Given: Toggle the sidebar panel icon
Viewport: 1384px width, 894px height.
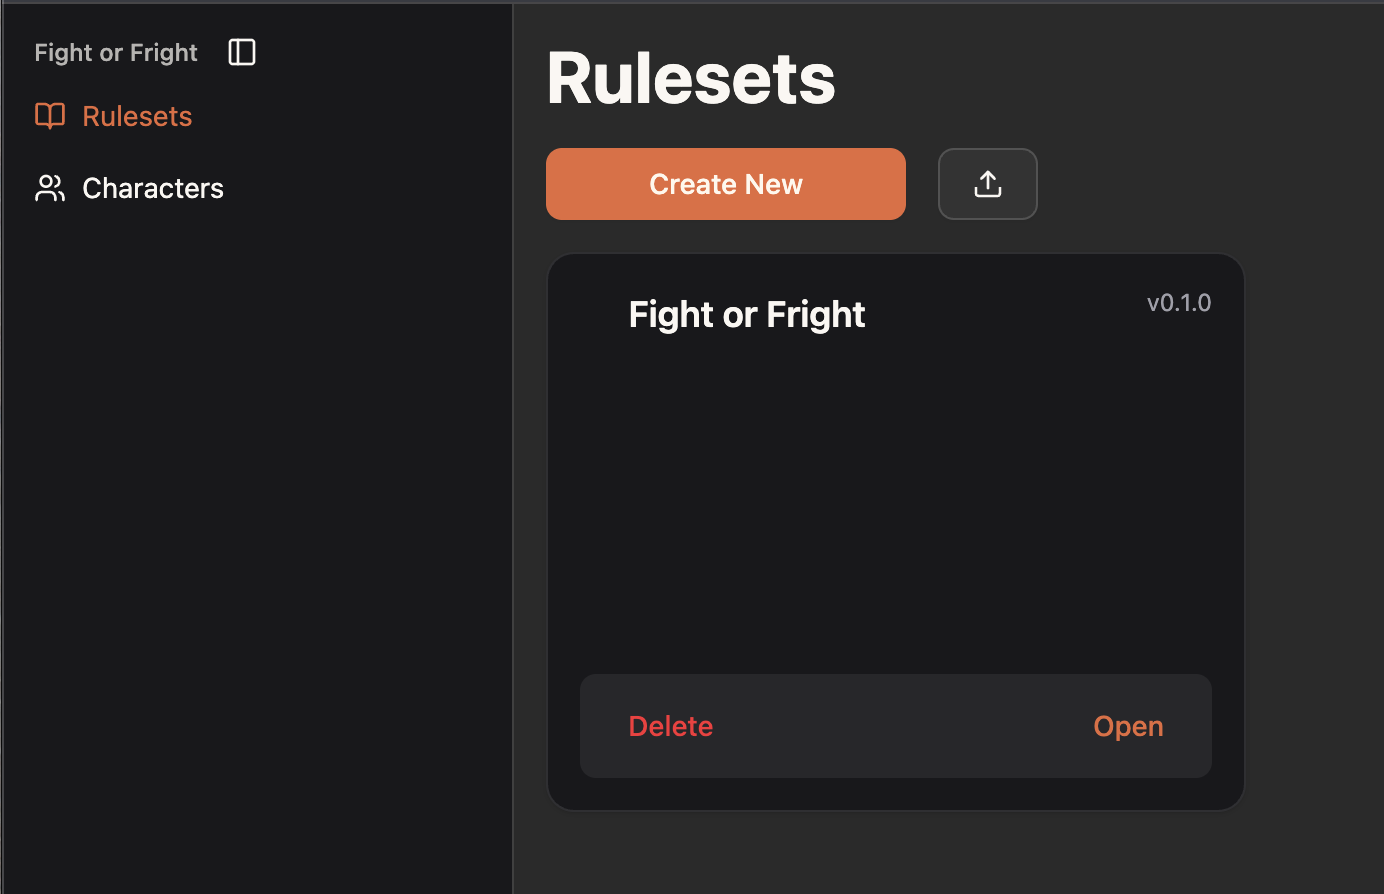Looking at the screenshot, I should click(242, 52).
